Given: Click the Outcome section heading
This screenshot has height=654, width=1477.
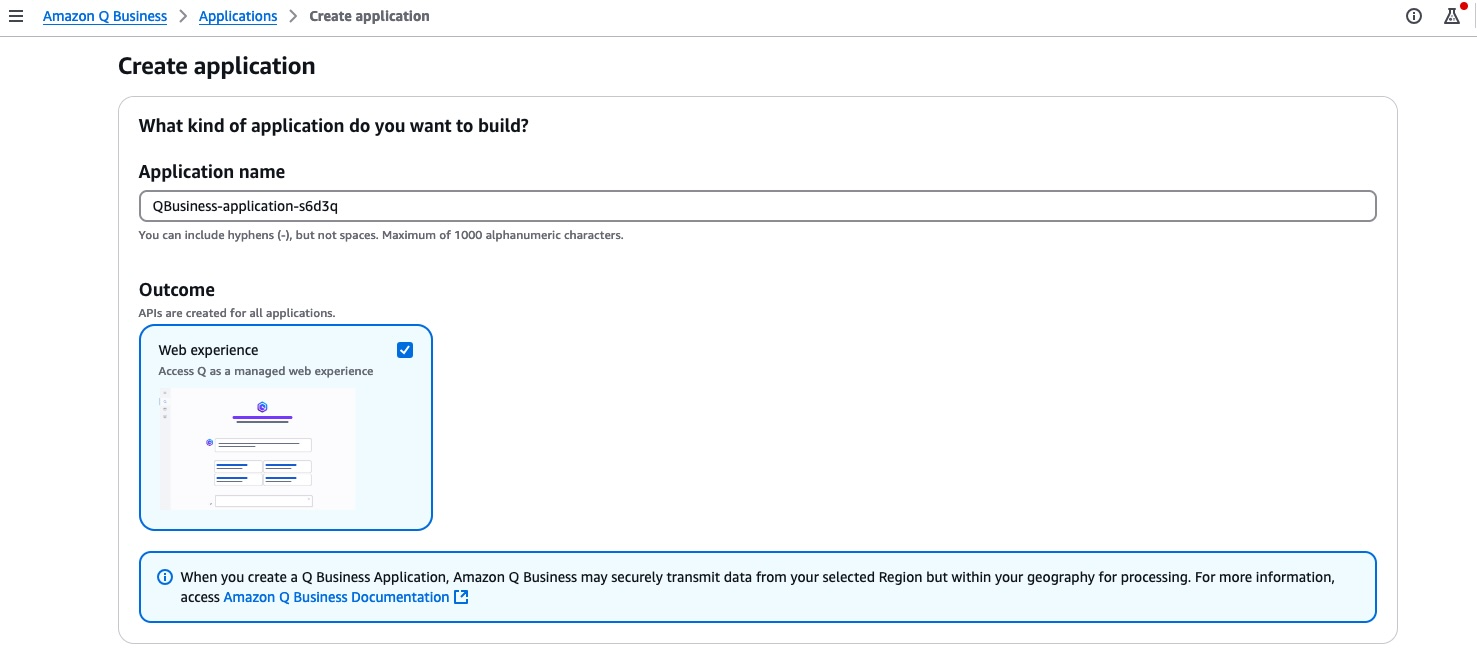Looking at the screenshot, I should point(177,289).
